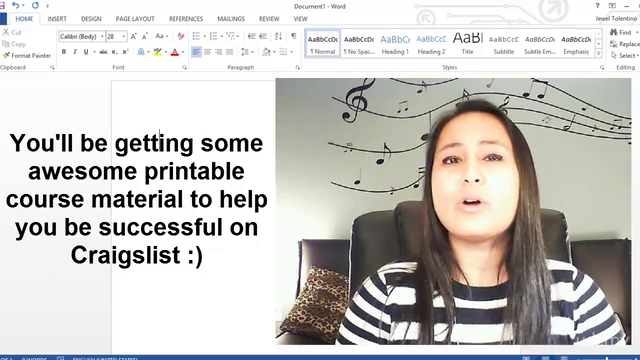Click the Borders icon
The height and width of the screenshot is (360, 640).
tap(283, 52)
